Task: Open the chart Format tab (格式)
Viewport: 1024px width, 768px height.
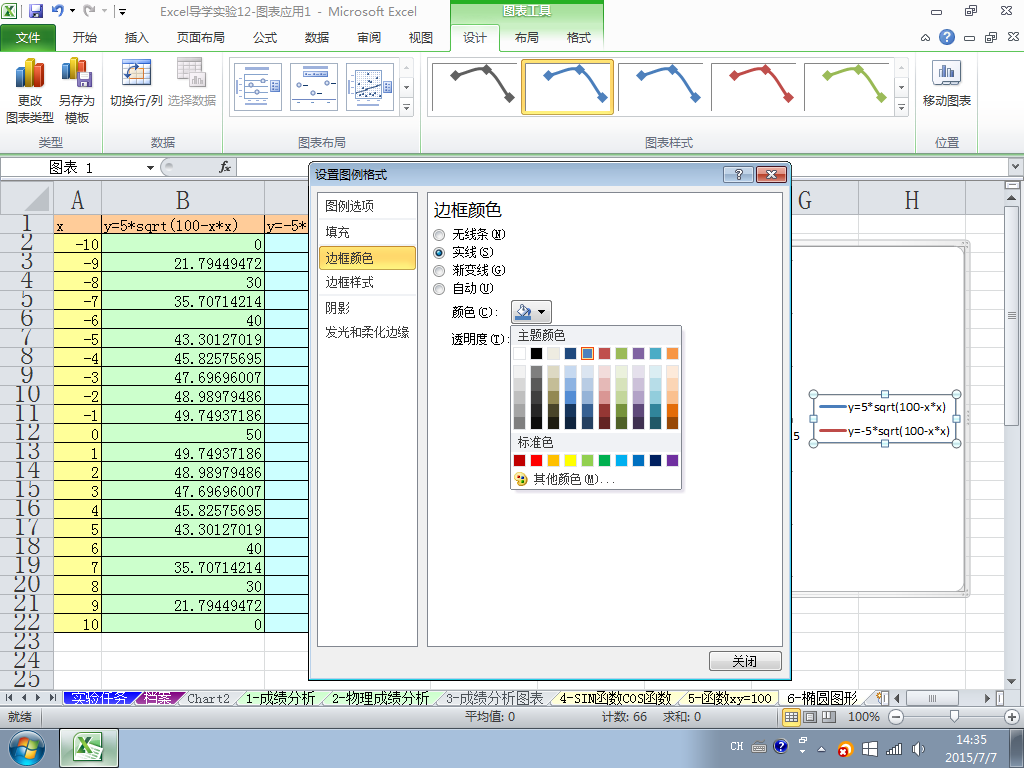Action: 579,38
